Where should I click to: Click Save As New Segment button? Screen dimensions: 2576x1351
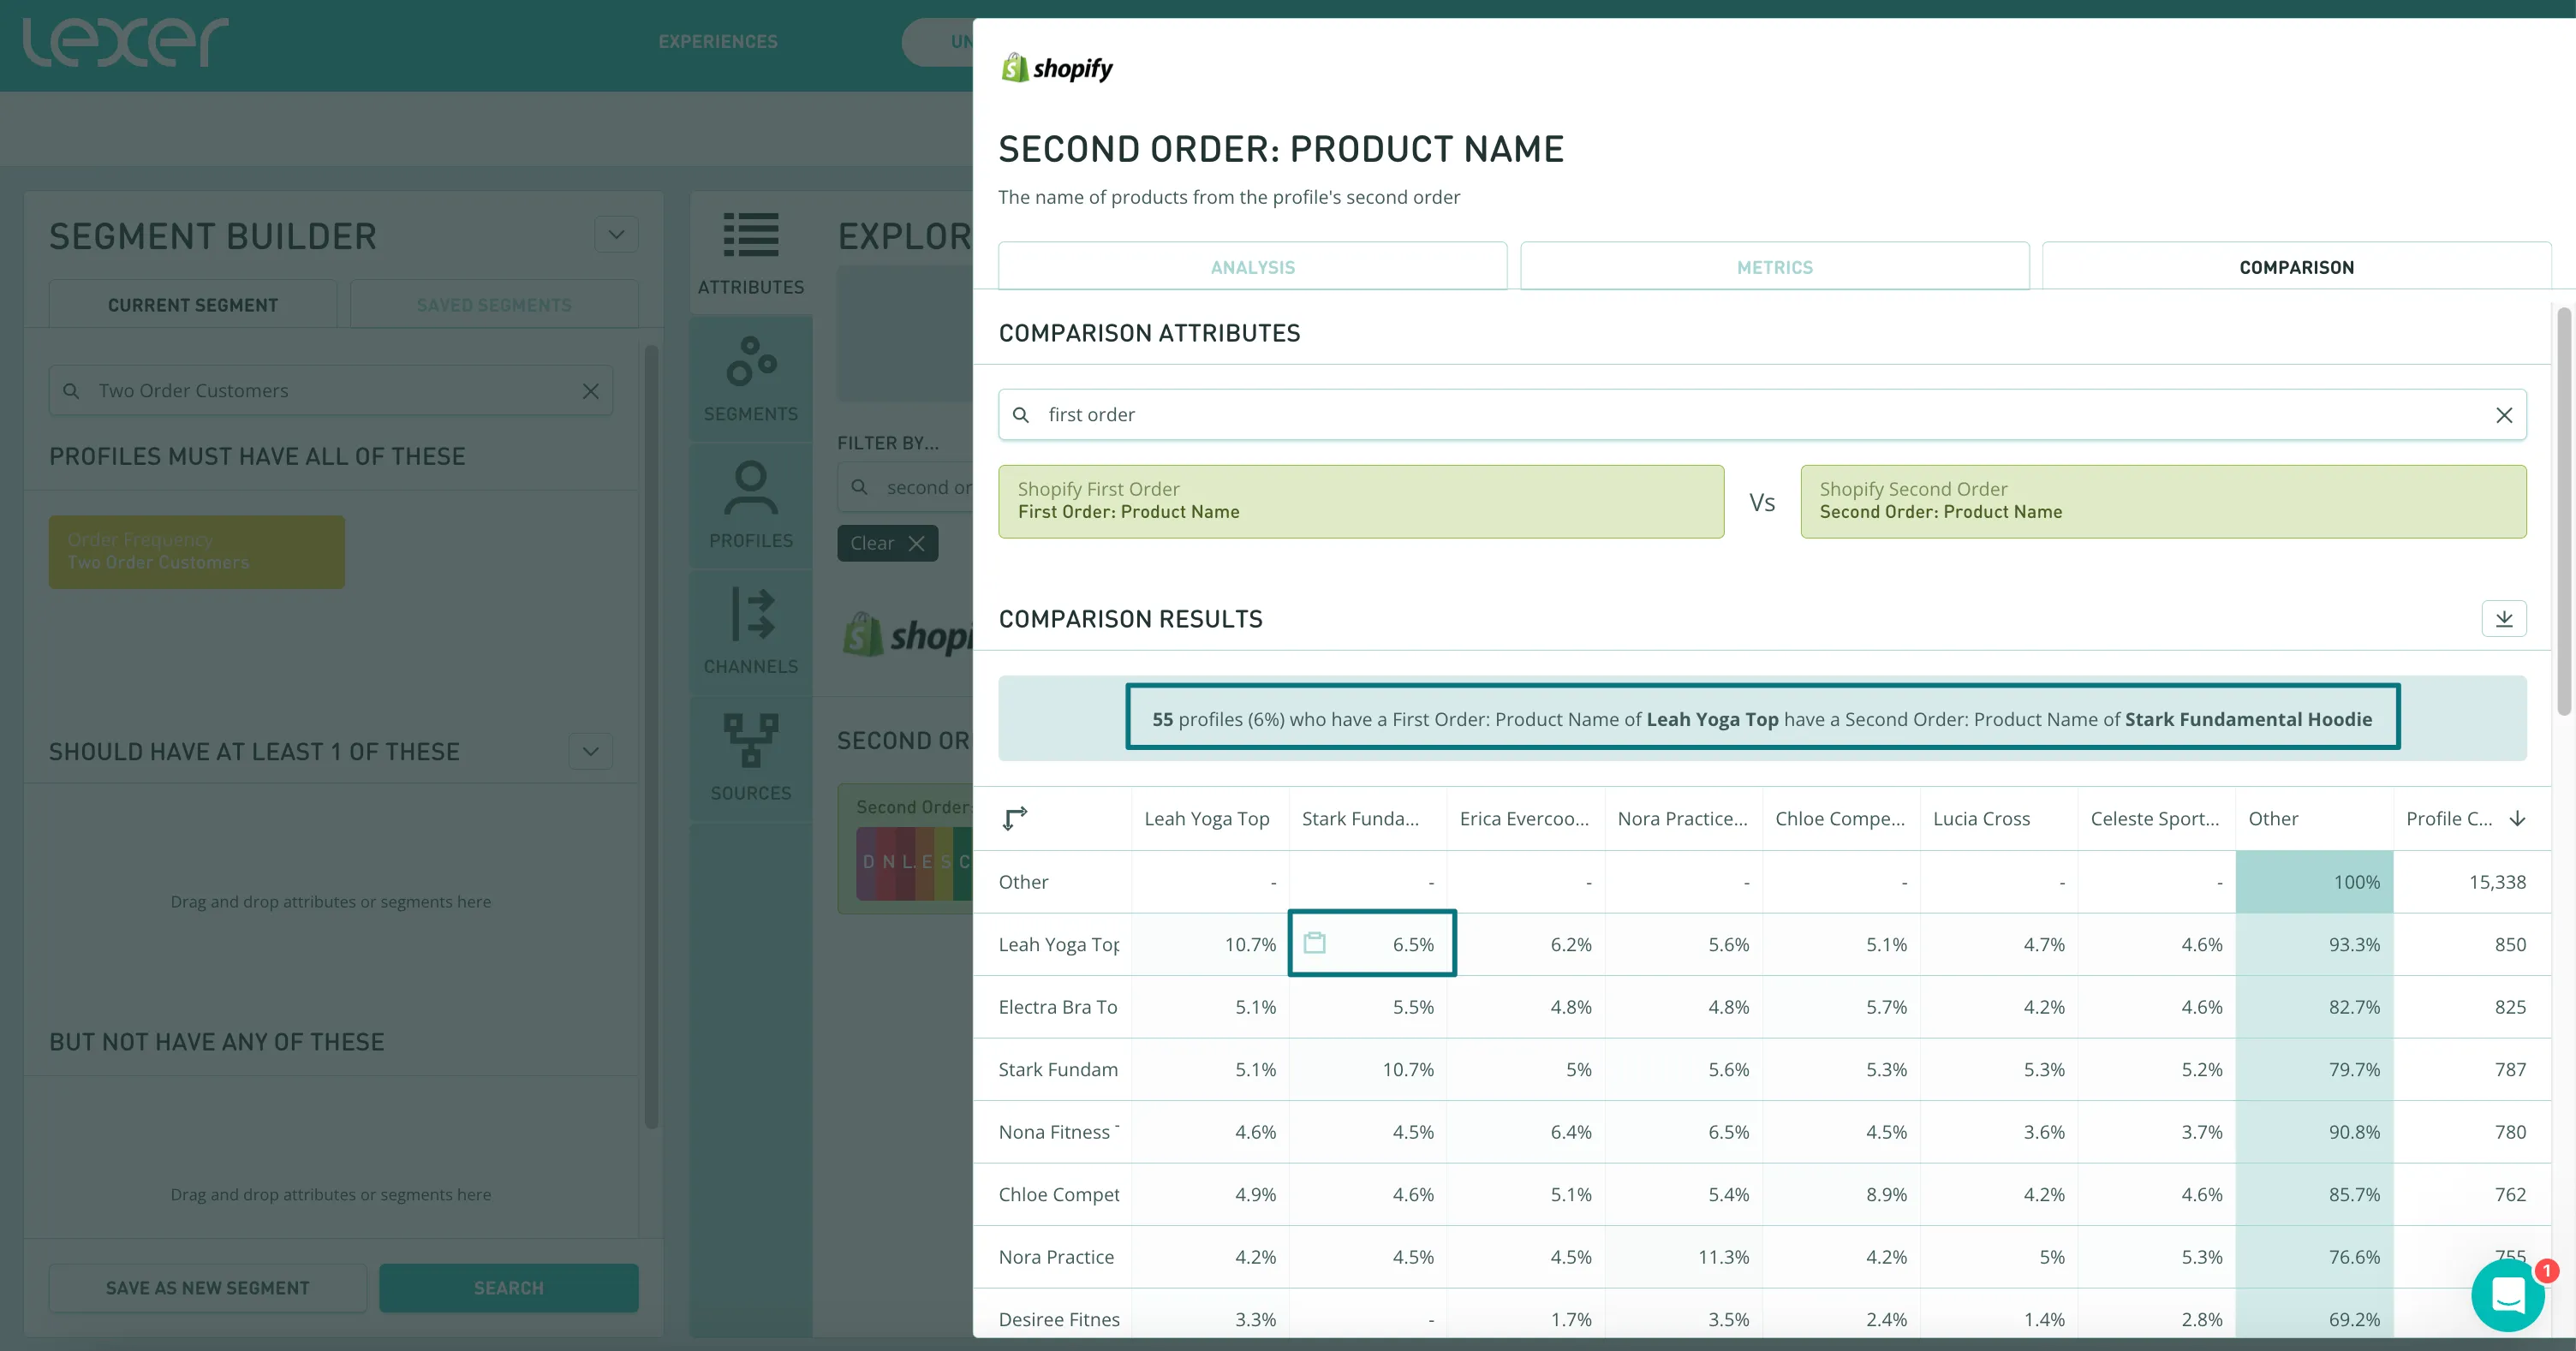coord(208,1288)
